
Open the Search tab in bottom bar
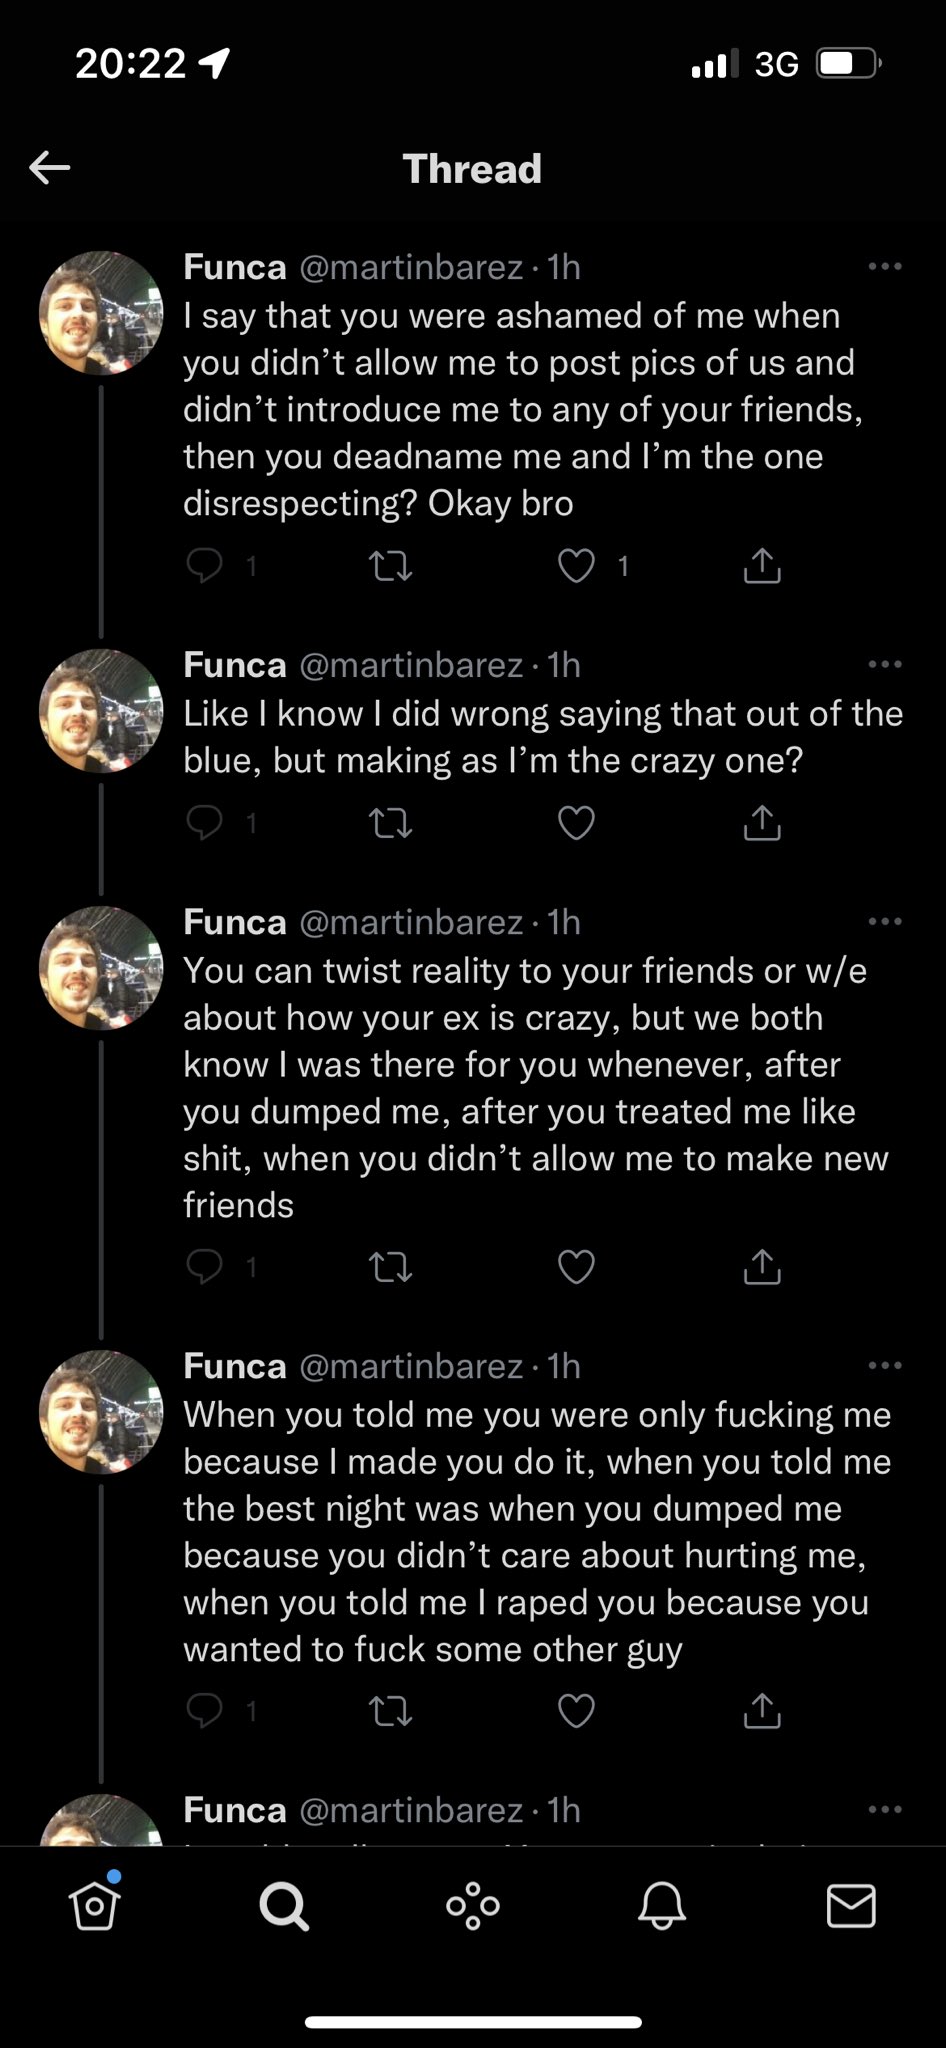pyautogui.click(x=284, y=1906)
